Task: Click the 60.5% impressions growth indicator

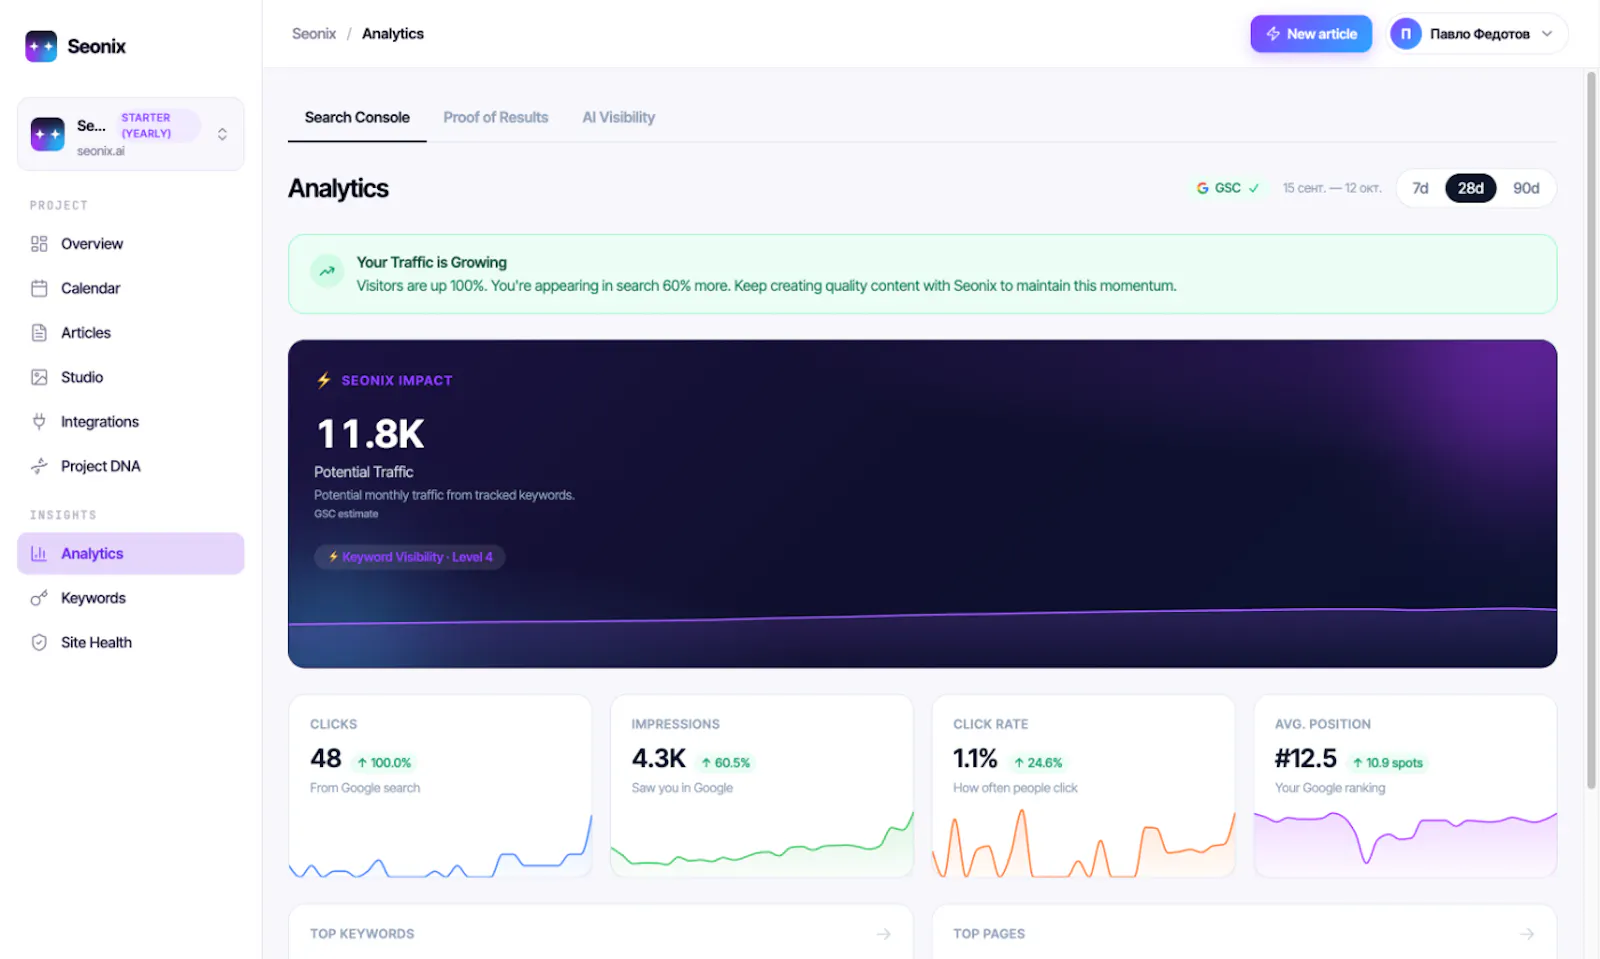Action: click(x=726, y=763)
